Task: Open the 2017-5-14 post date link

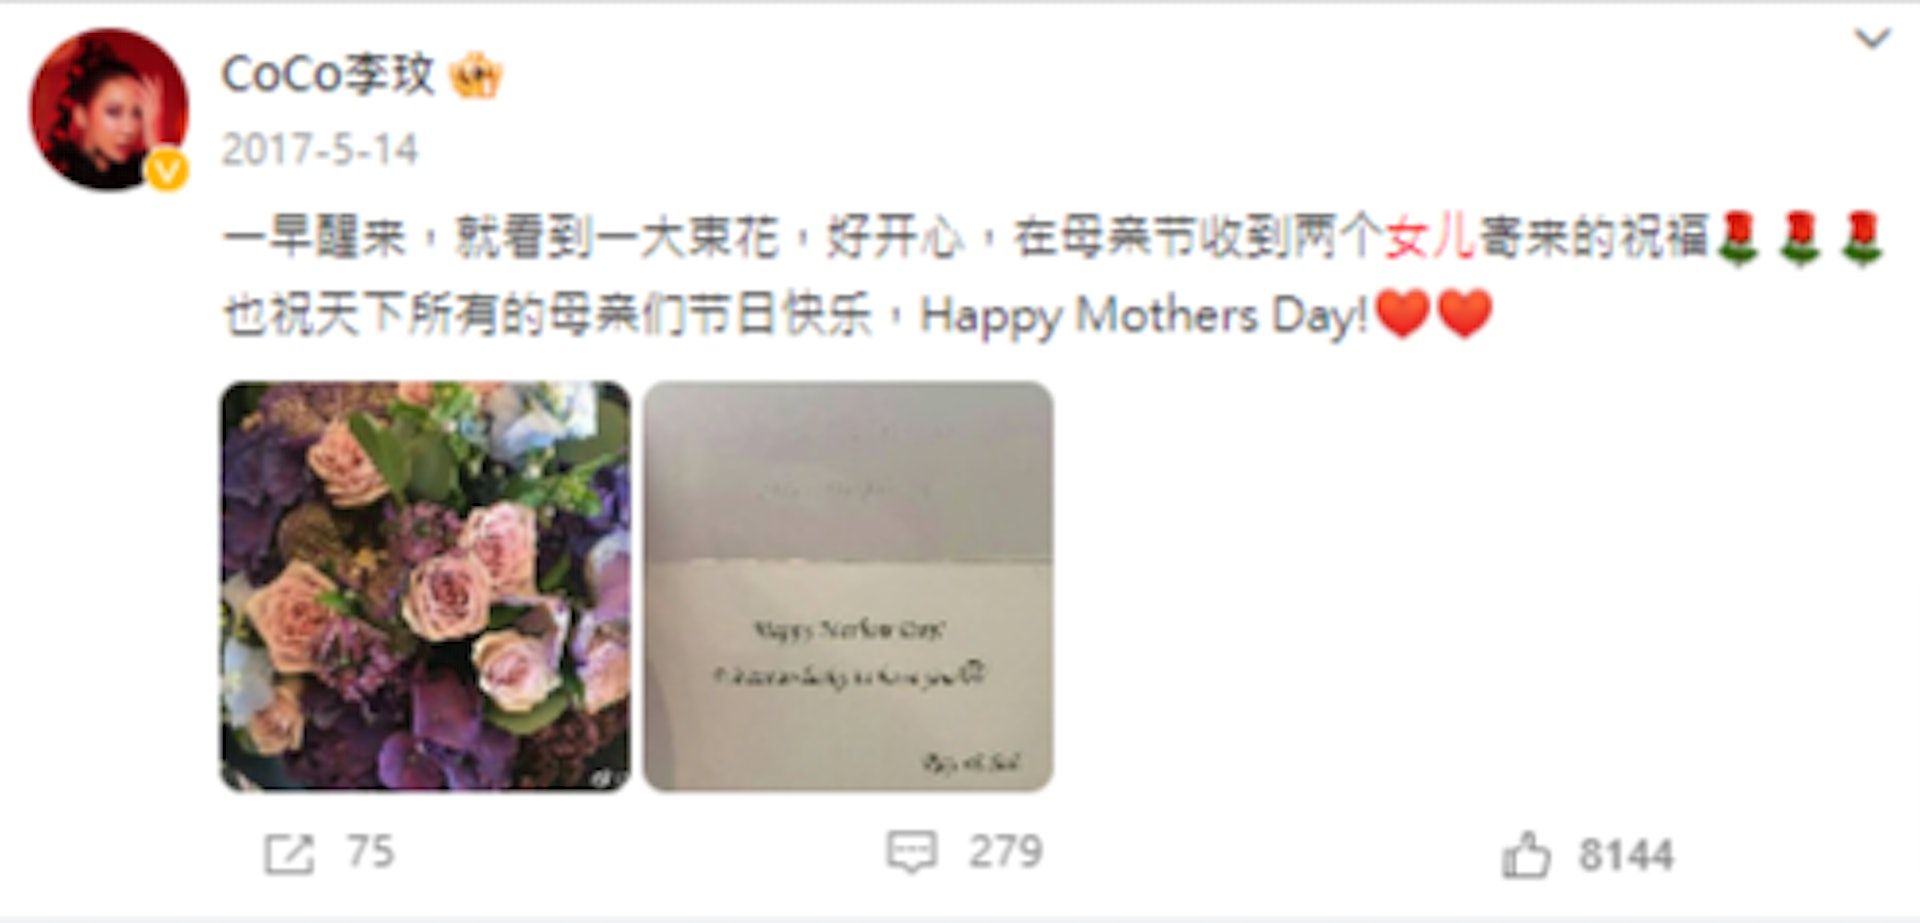Action: [x=319, y=150]
